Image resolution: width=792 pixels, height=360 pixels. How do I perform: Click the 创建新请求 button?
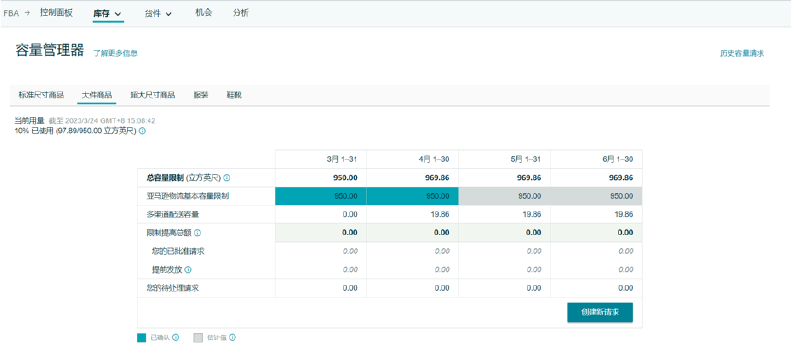600,313
